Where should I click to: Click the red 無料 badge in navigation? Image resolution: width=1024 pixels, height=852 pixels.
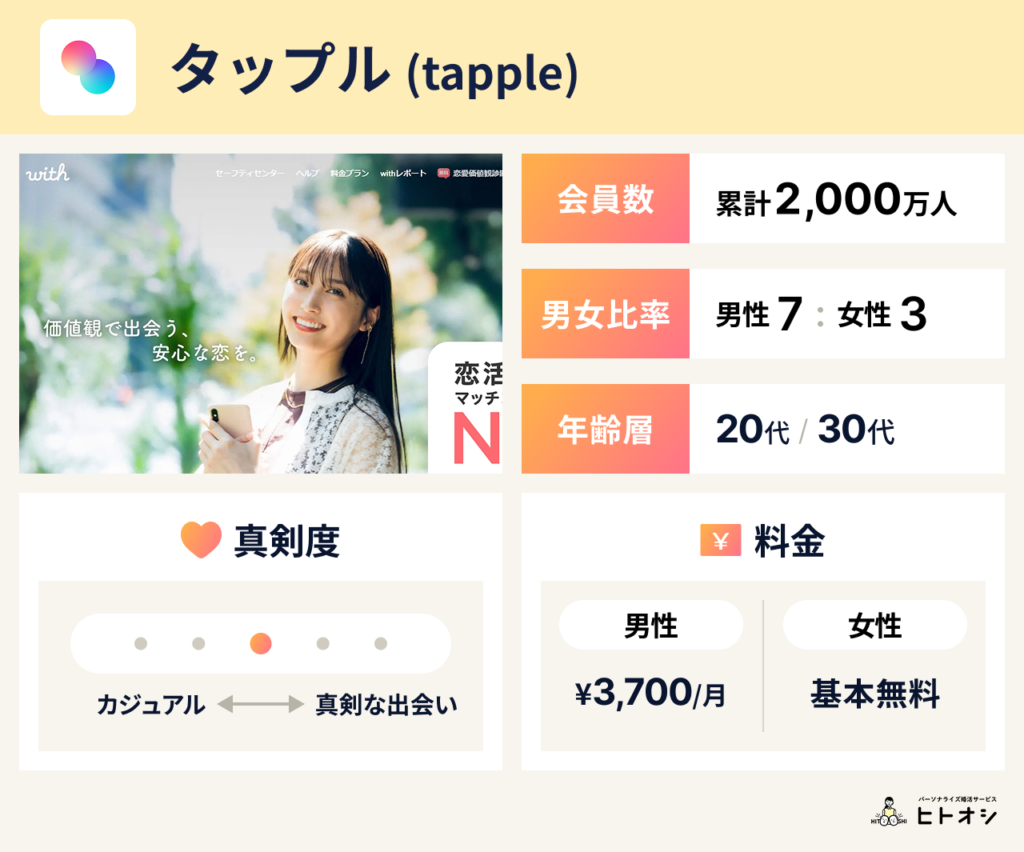tap(443, 173)
